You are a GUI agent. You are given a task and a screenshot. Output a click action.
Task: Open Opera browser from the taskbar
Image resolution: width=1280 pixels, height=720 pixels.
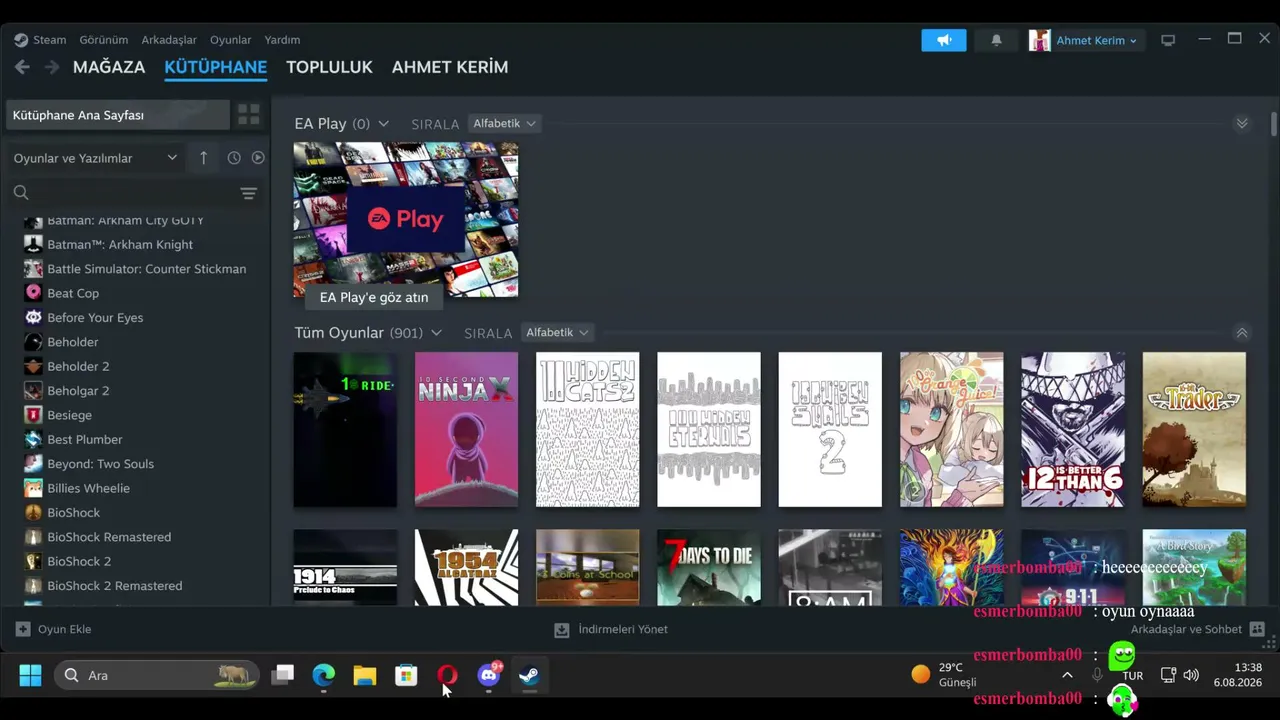click(x=447, y=675)
